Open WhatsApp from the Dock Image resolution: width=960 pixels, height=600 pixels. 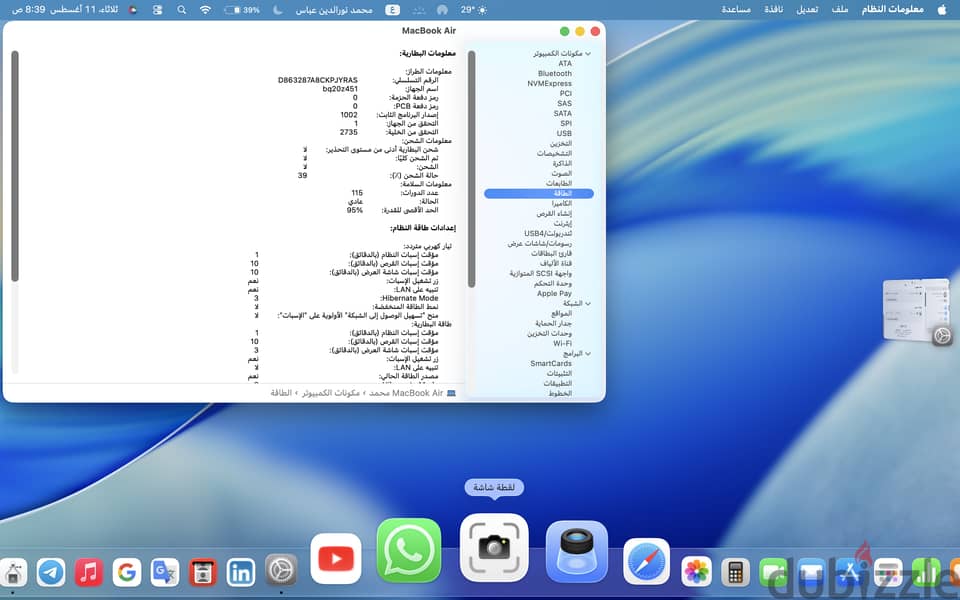(408, 550)
